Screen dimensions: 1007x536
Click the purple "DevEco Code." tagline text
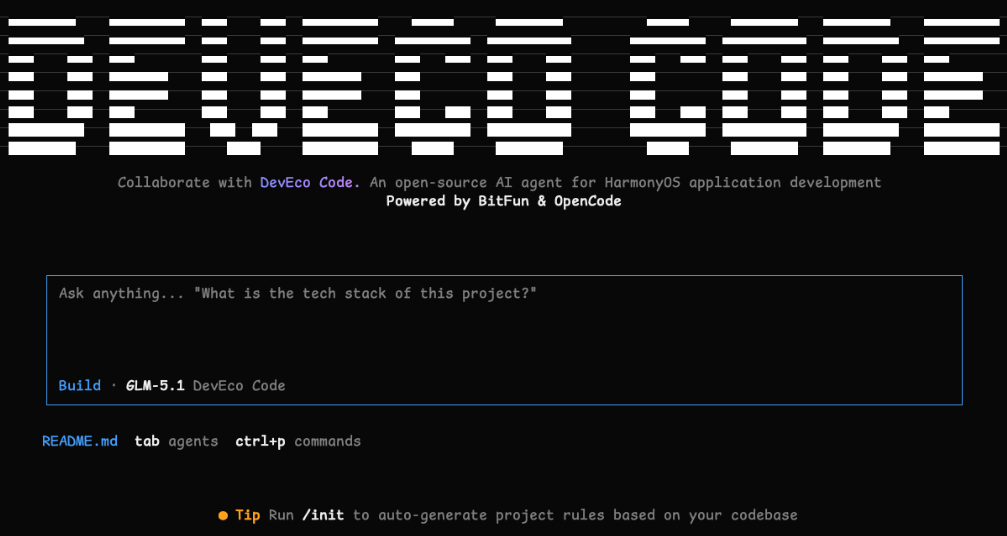point(310,182)
